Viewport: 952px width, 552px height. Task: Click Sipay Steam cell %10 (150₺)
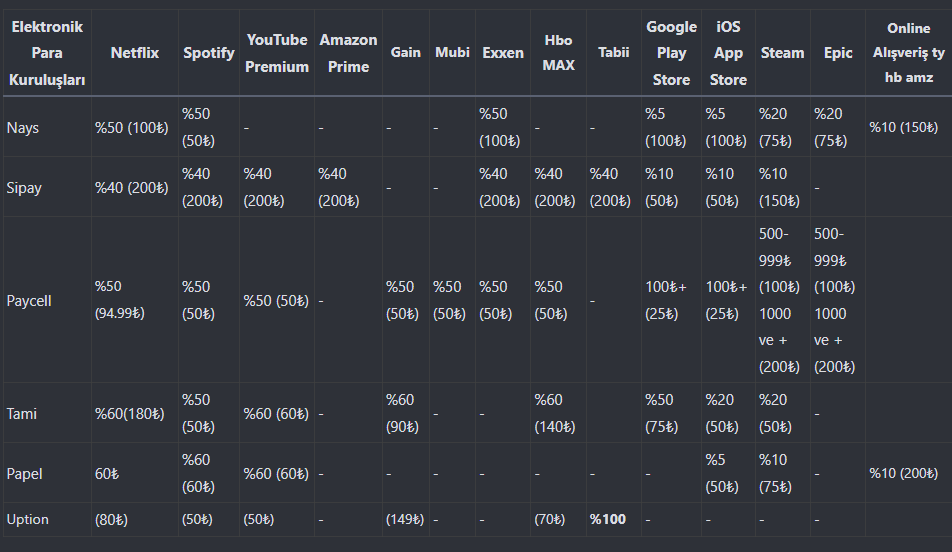click(x=780, y=188)
